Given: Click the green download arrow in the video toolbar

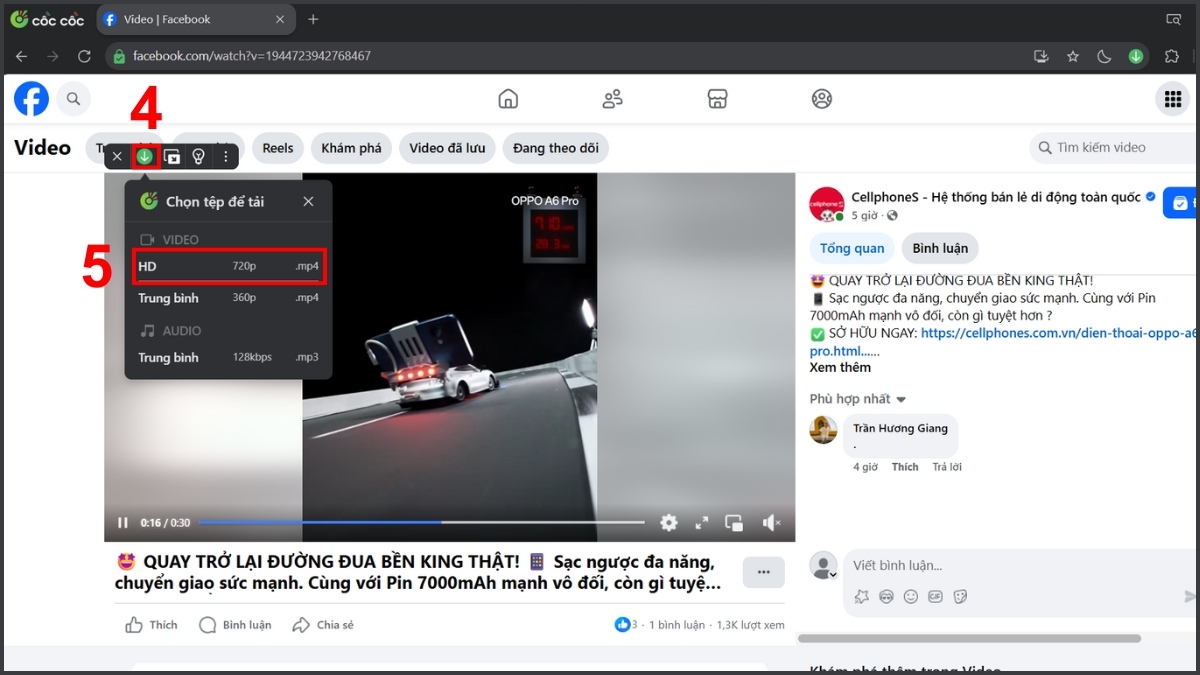Looking at the screenshot, I should (145, 156).
